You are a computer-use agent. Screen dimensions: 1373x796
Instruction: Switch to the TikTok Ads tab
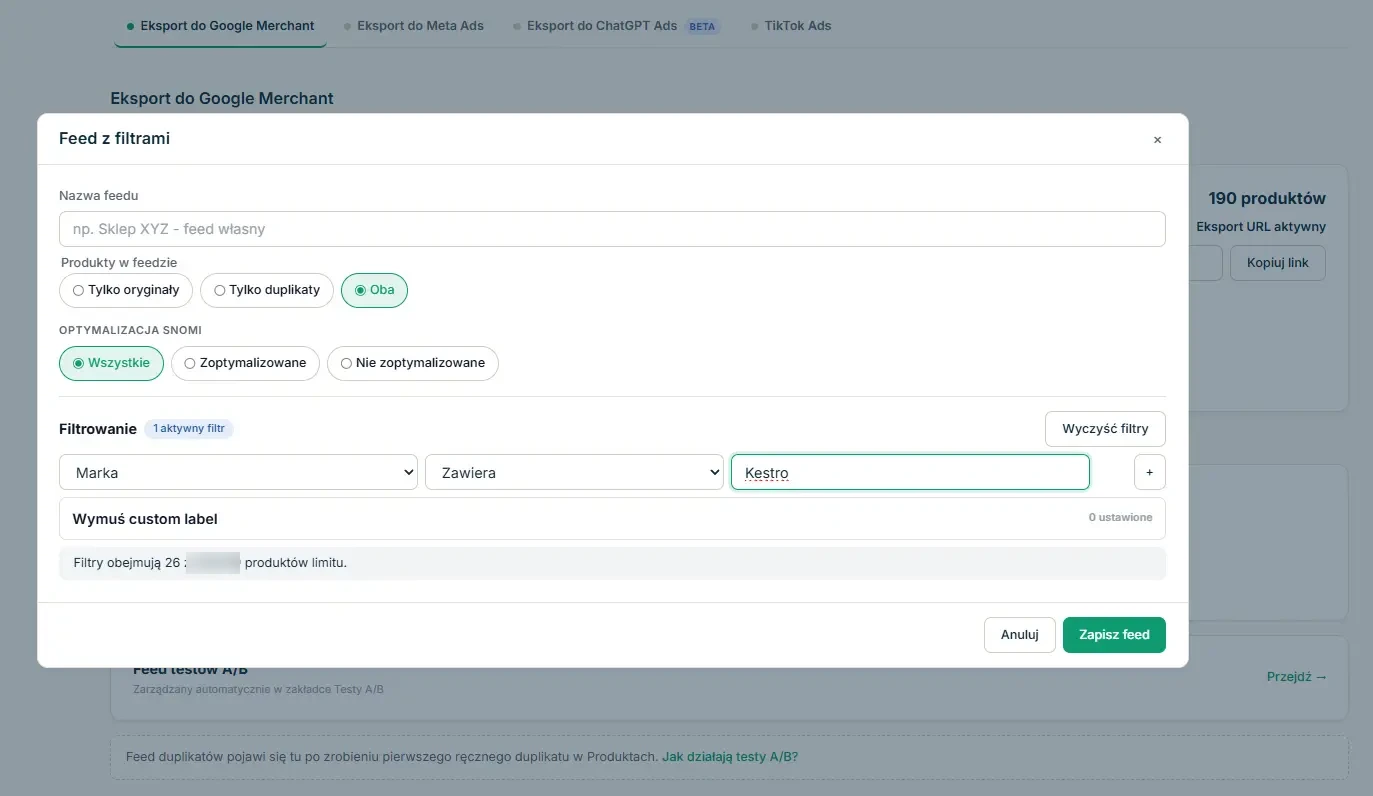point(791,26)
